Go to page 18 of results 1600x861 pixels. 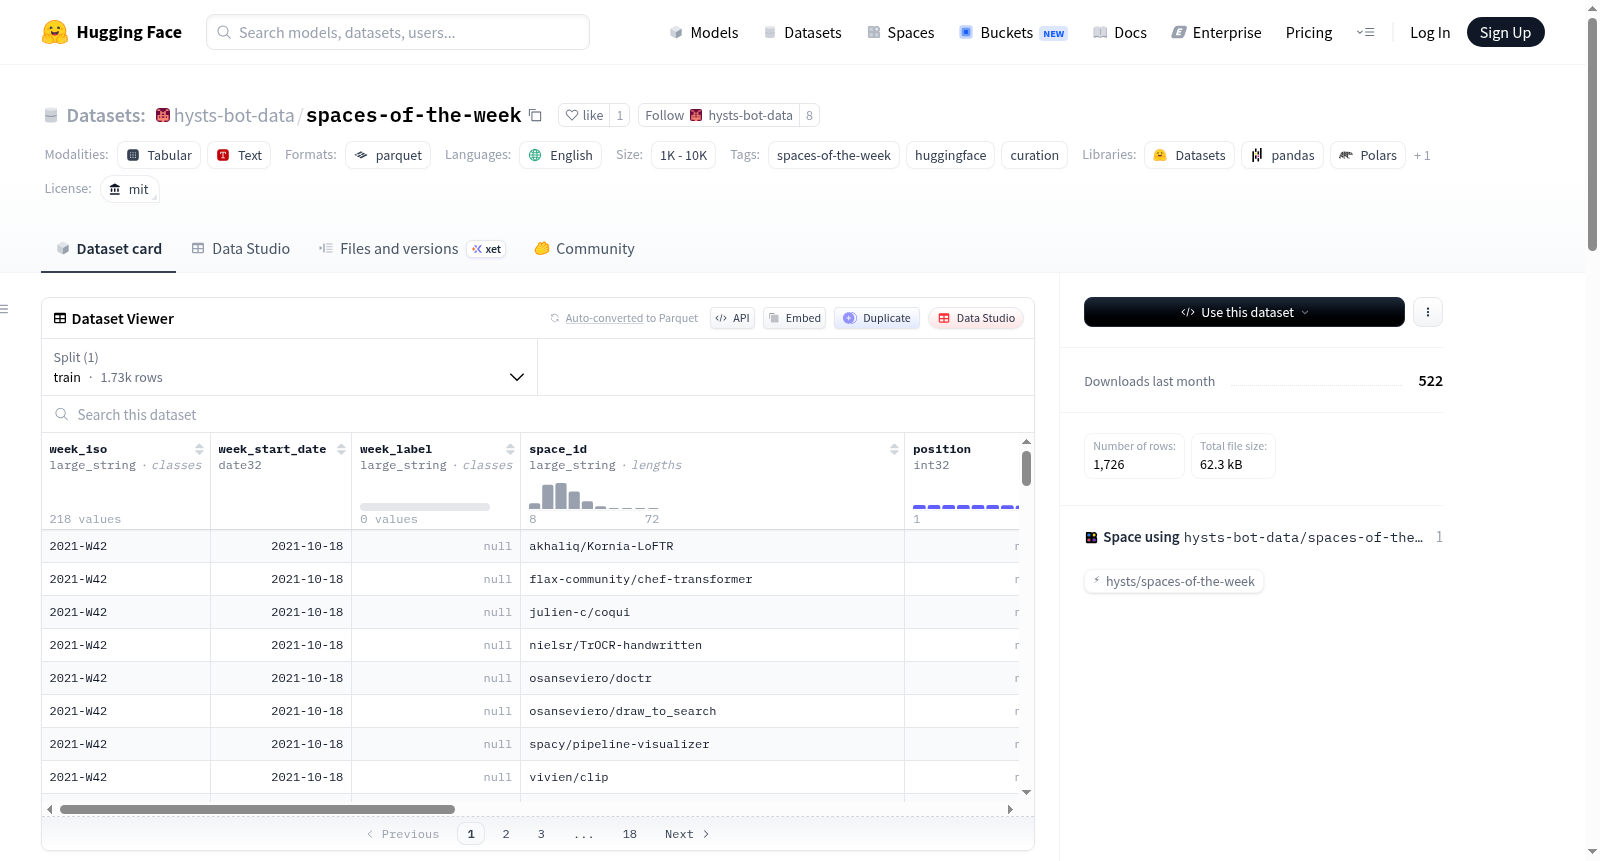(x=629, y=834)
